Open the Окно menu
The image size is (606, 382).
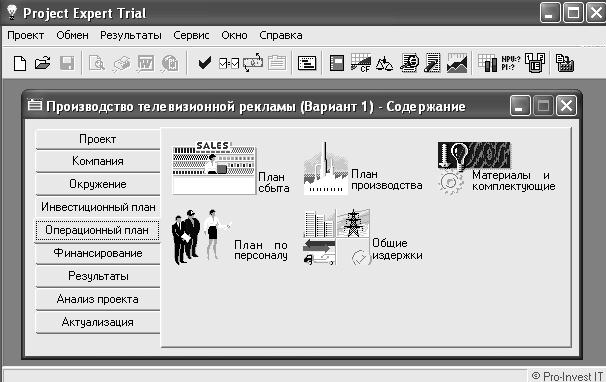[234, 36]
